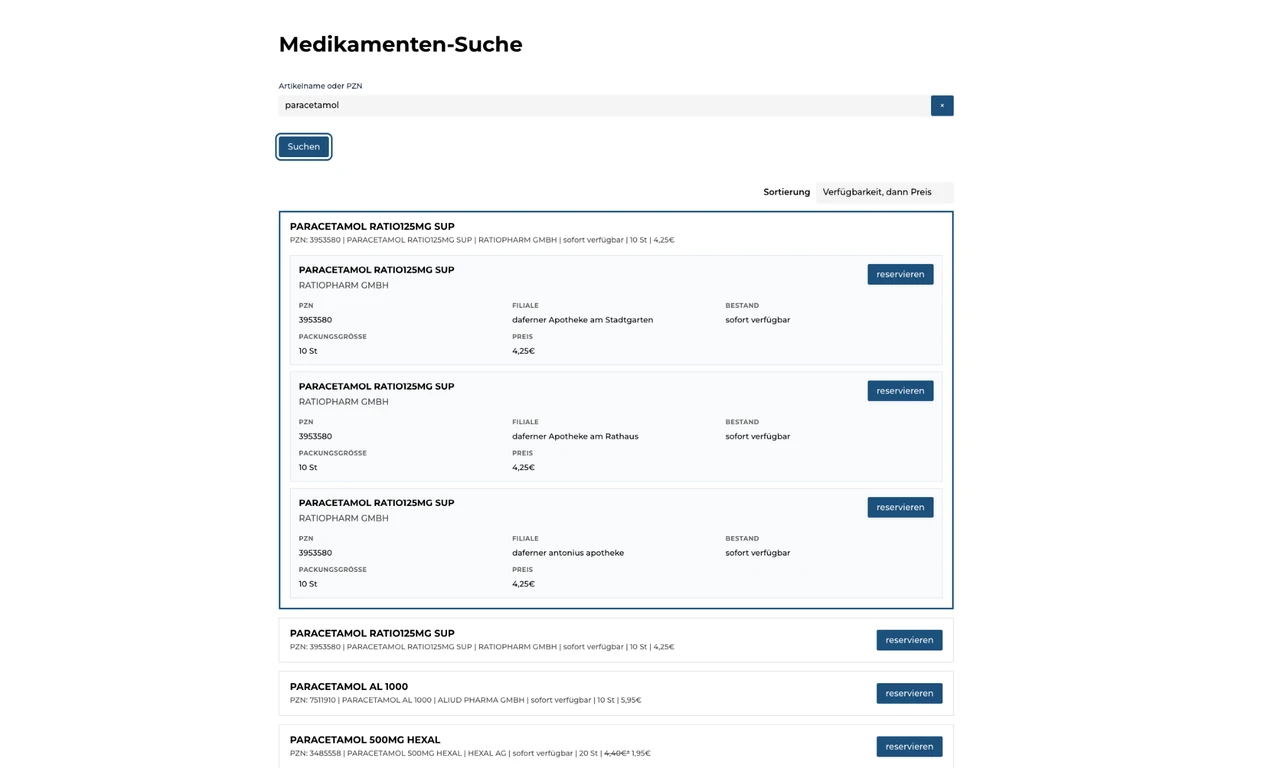This screenshot has width=1280, height=768.
Task: Click the expanded group's summary line with PZN 3953580
Action: pos(482,240)
